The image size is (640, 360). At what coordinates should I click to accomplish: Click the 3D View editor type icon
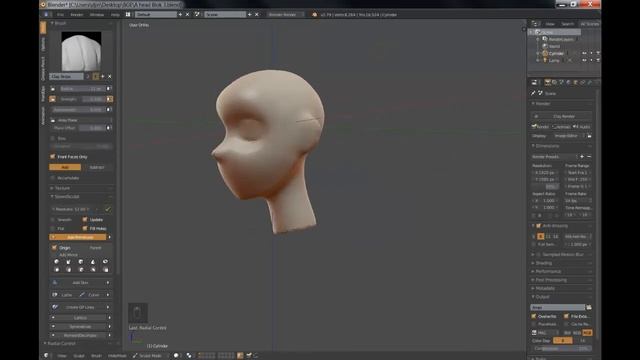pyautogui.click(x=46, y=356)
